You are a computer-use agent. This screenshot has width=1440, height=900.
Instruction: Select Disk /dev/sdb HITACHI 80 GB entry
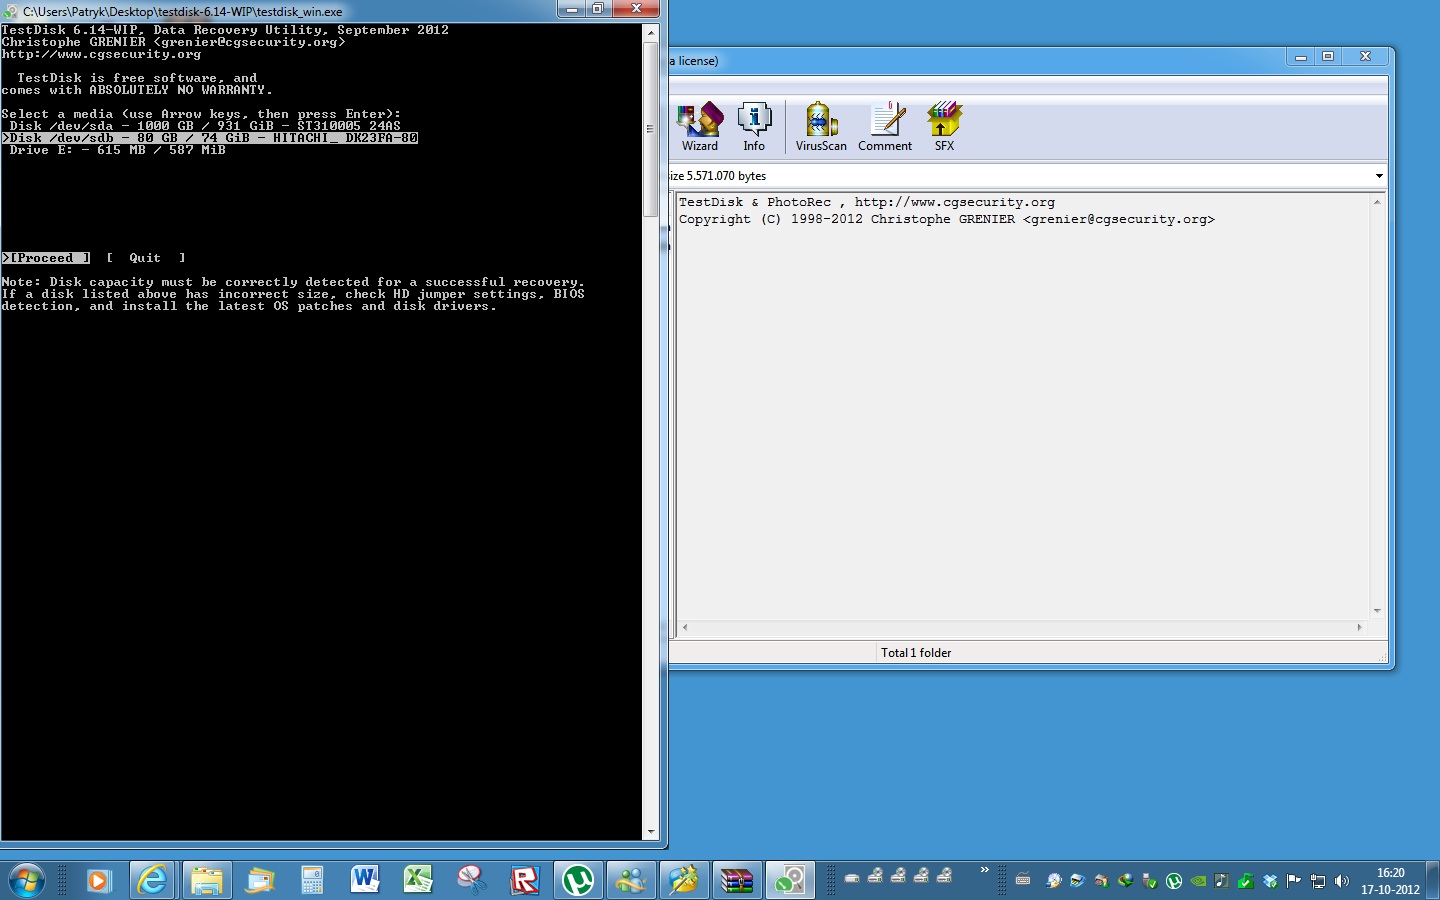click(x=209, y=138)
